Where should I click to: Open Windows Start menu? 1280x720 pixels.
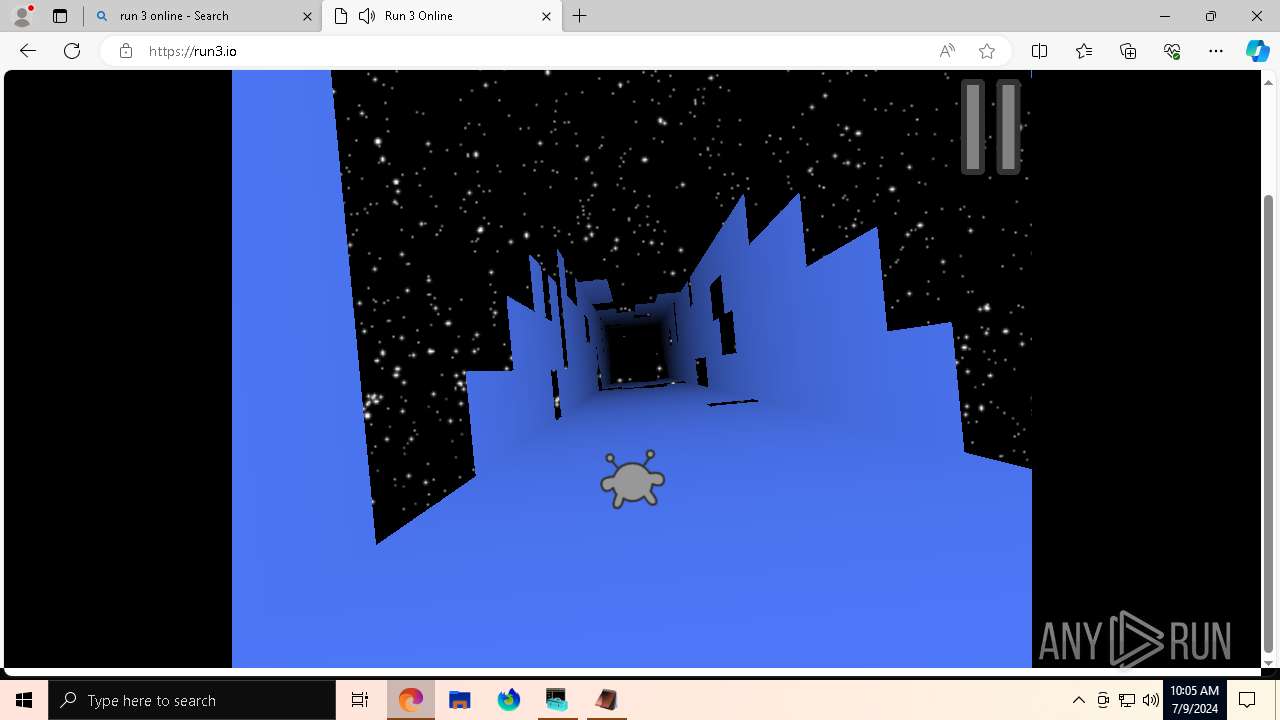[24, 700]
